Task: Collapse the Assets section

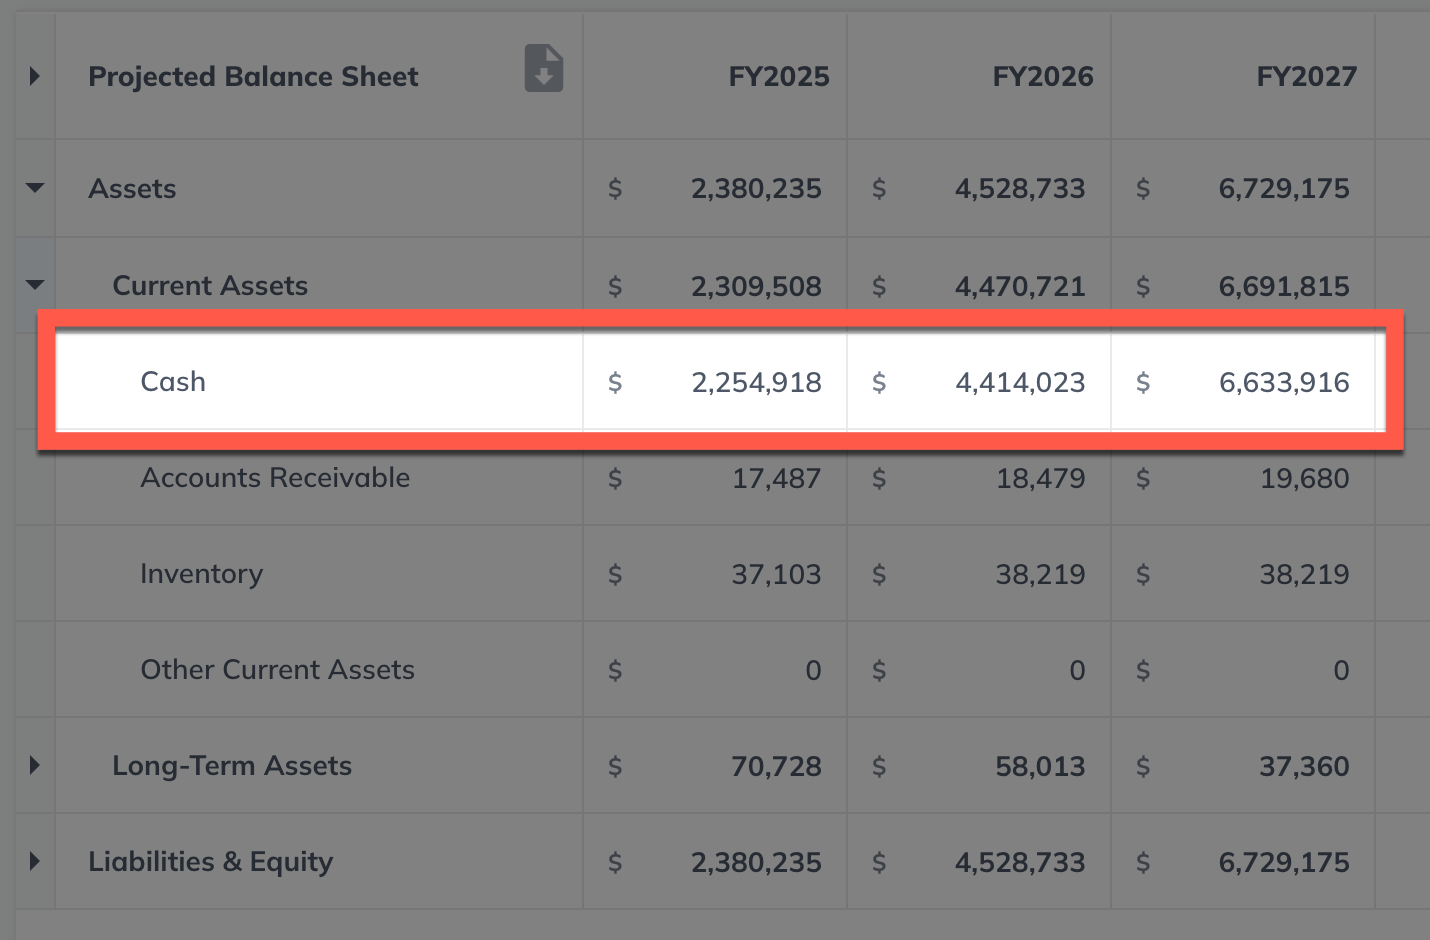Action: 35,188
